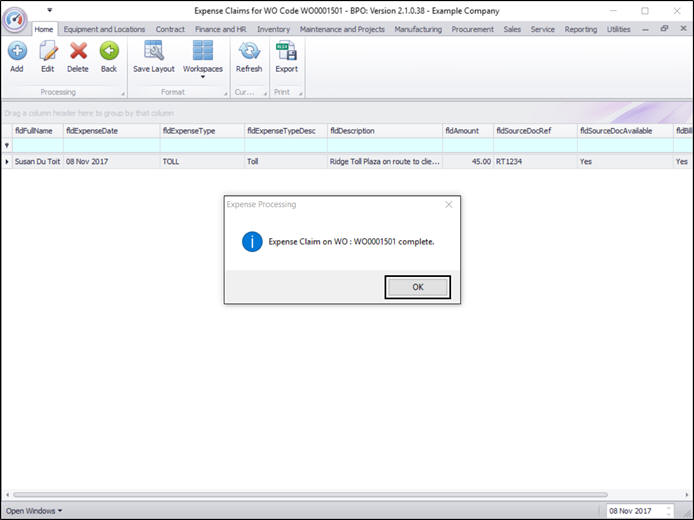The width and height of the screenshot is (694, 520).
Task: Click the left scroll arrow of grid
Action: click(x=7, y=494)
